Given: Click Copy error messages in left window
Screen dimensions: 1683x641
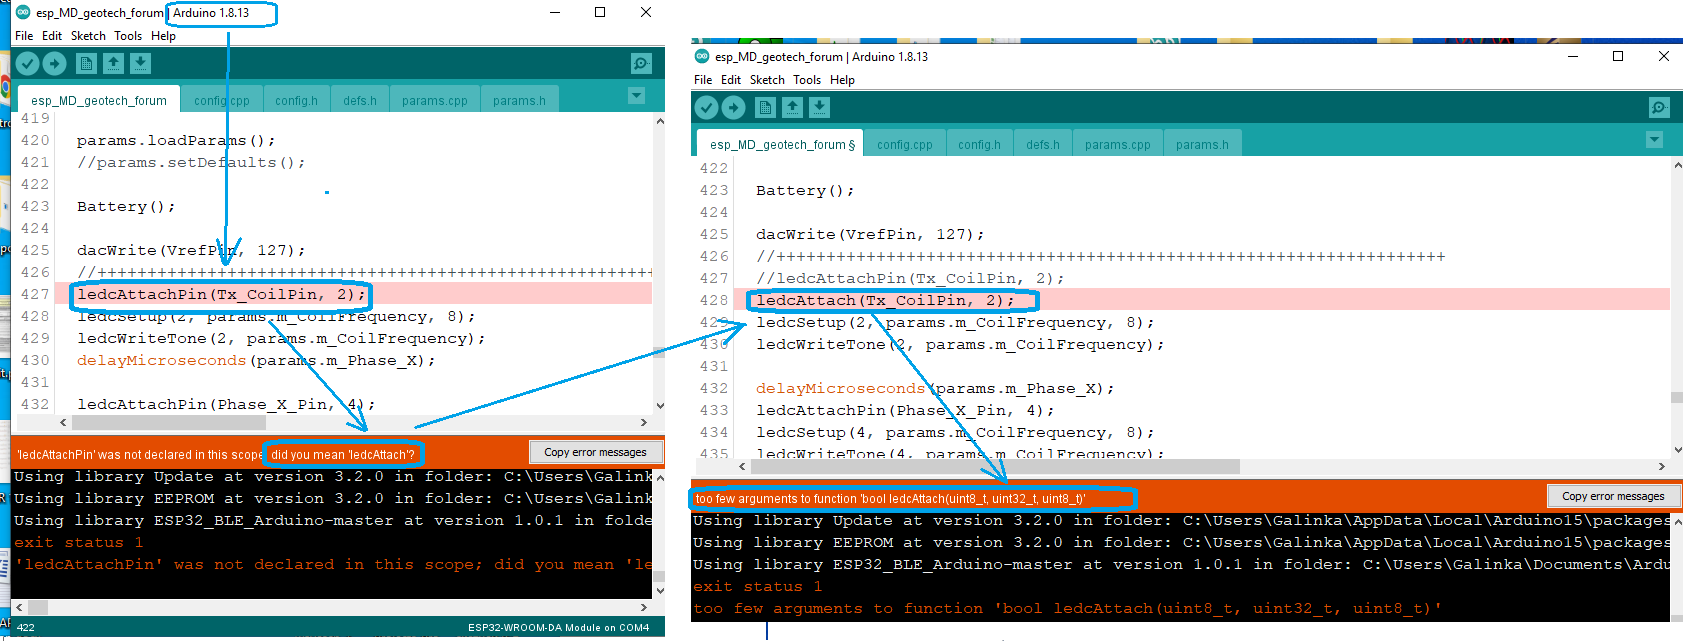Looking at the screenshot, I should coord(595,452).
